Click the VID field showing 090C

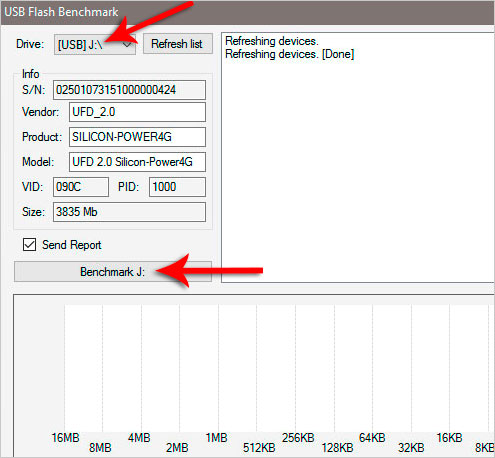81,187
